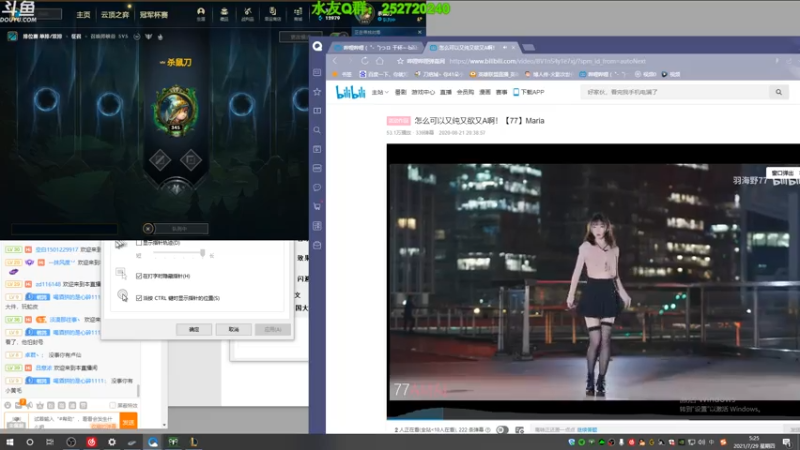Reload the bilibili page
This screenshot has width=800, height=450.
tap(364, 61)
